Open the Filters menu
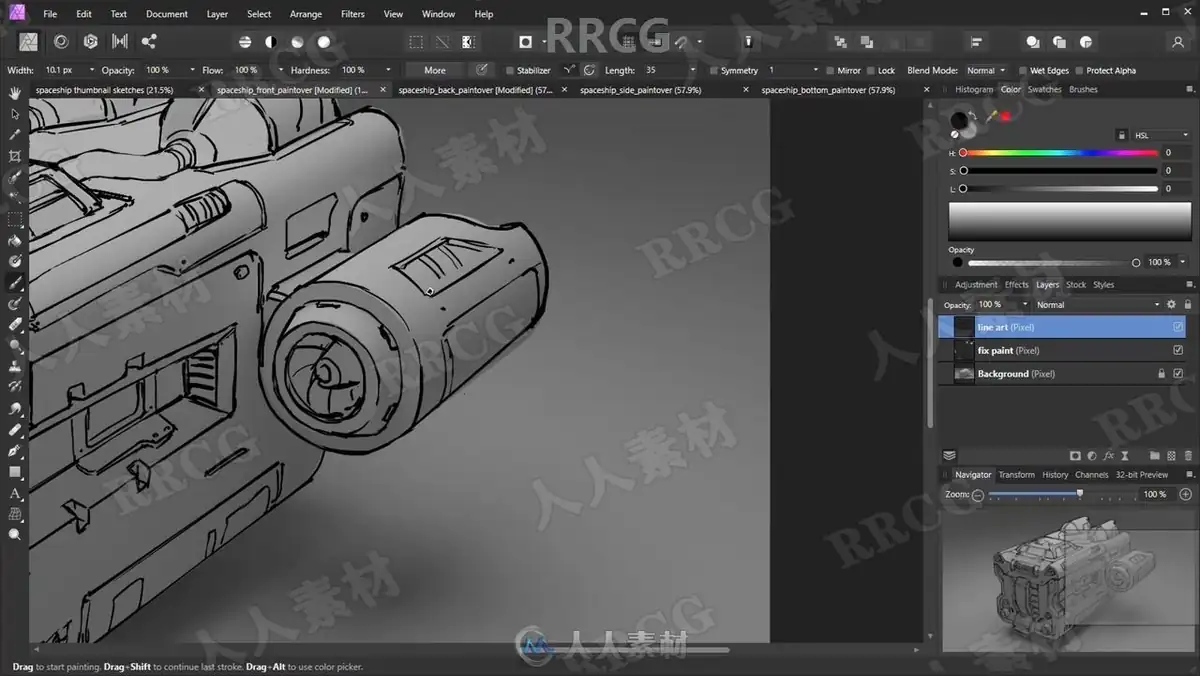The image size is (1200, 676). 352,14
